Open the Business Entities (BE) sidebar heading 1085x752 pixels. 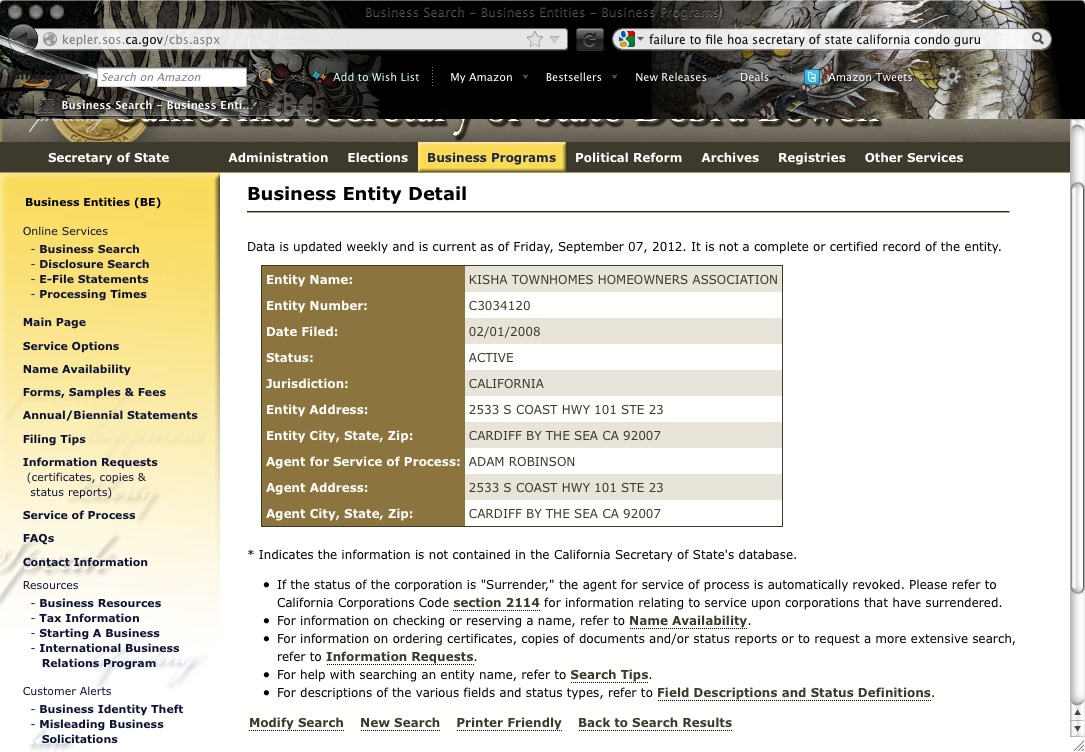[93, 202]
